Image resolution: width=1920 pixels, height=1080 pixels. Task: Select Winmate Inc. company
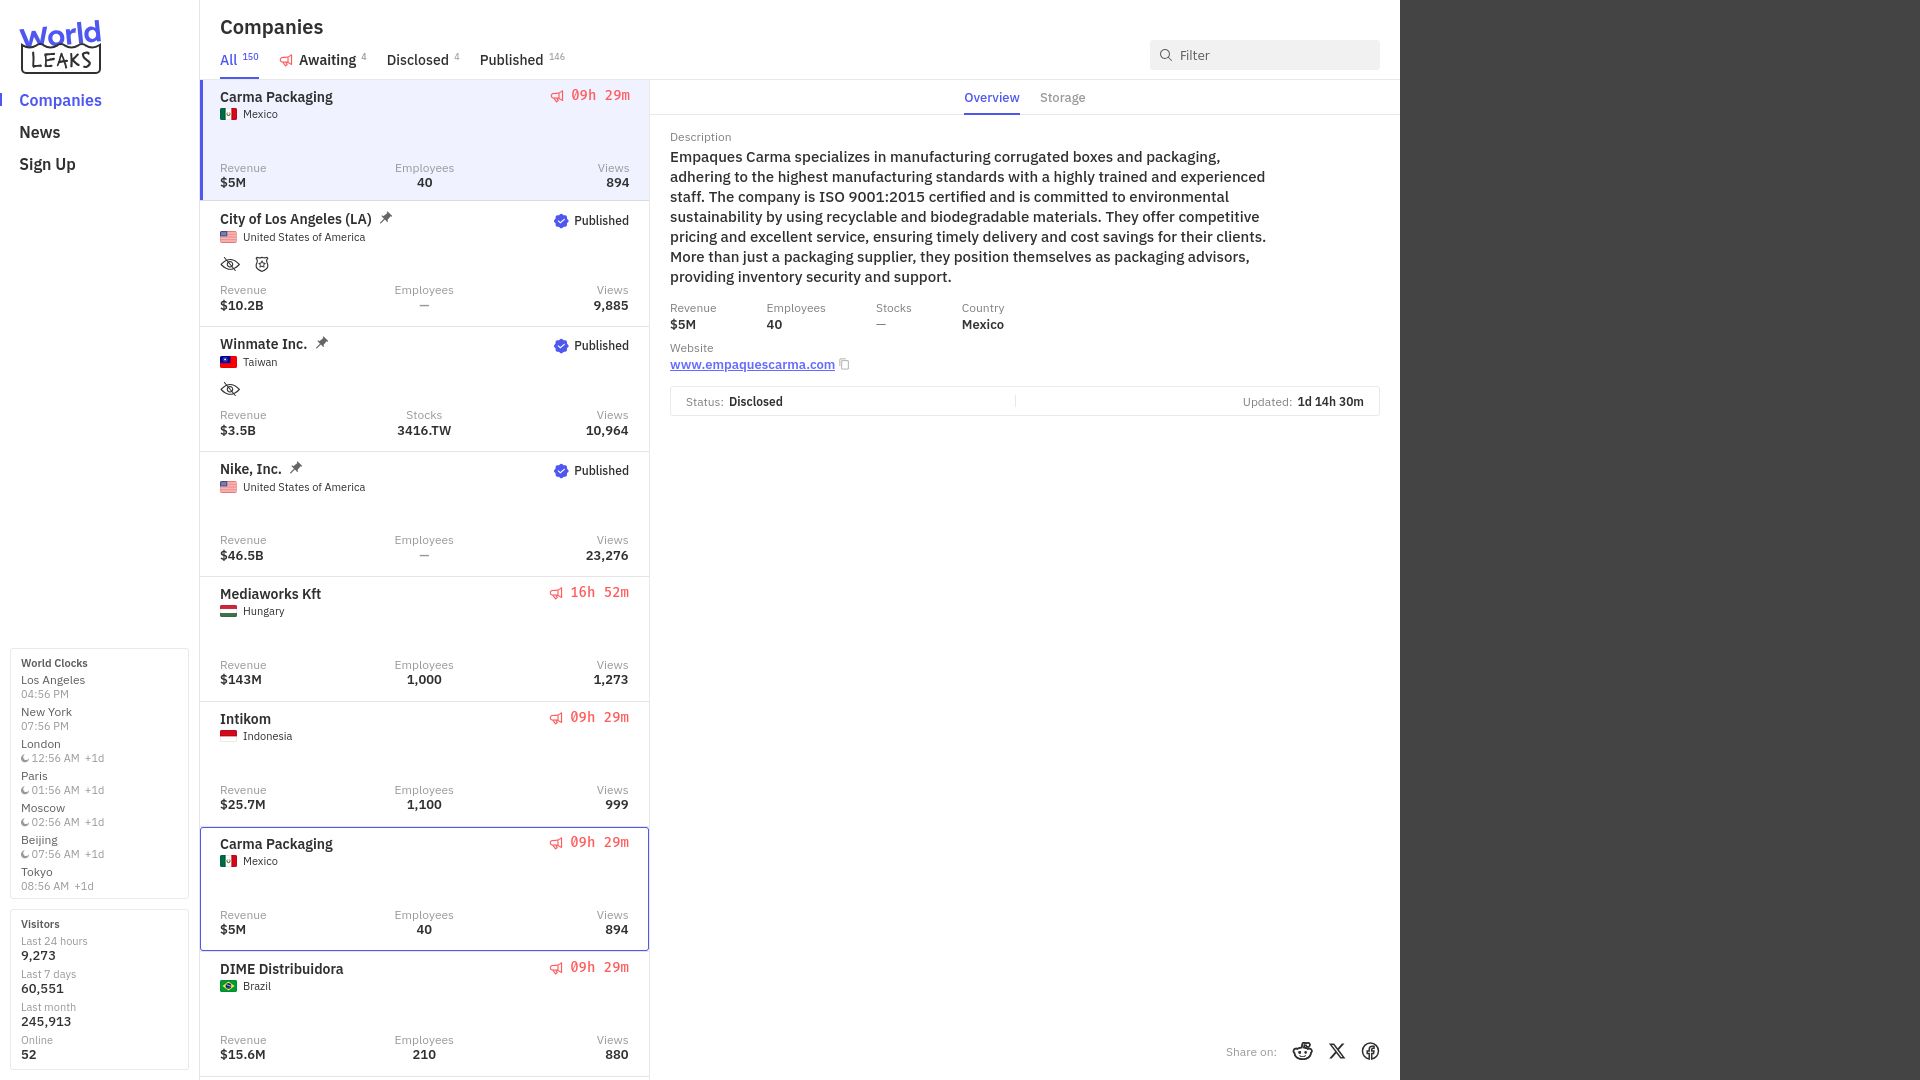pyautogui.click(x=424, y=389)
